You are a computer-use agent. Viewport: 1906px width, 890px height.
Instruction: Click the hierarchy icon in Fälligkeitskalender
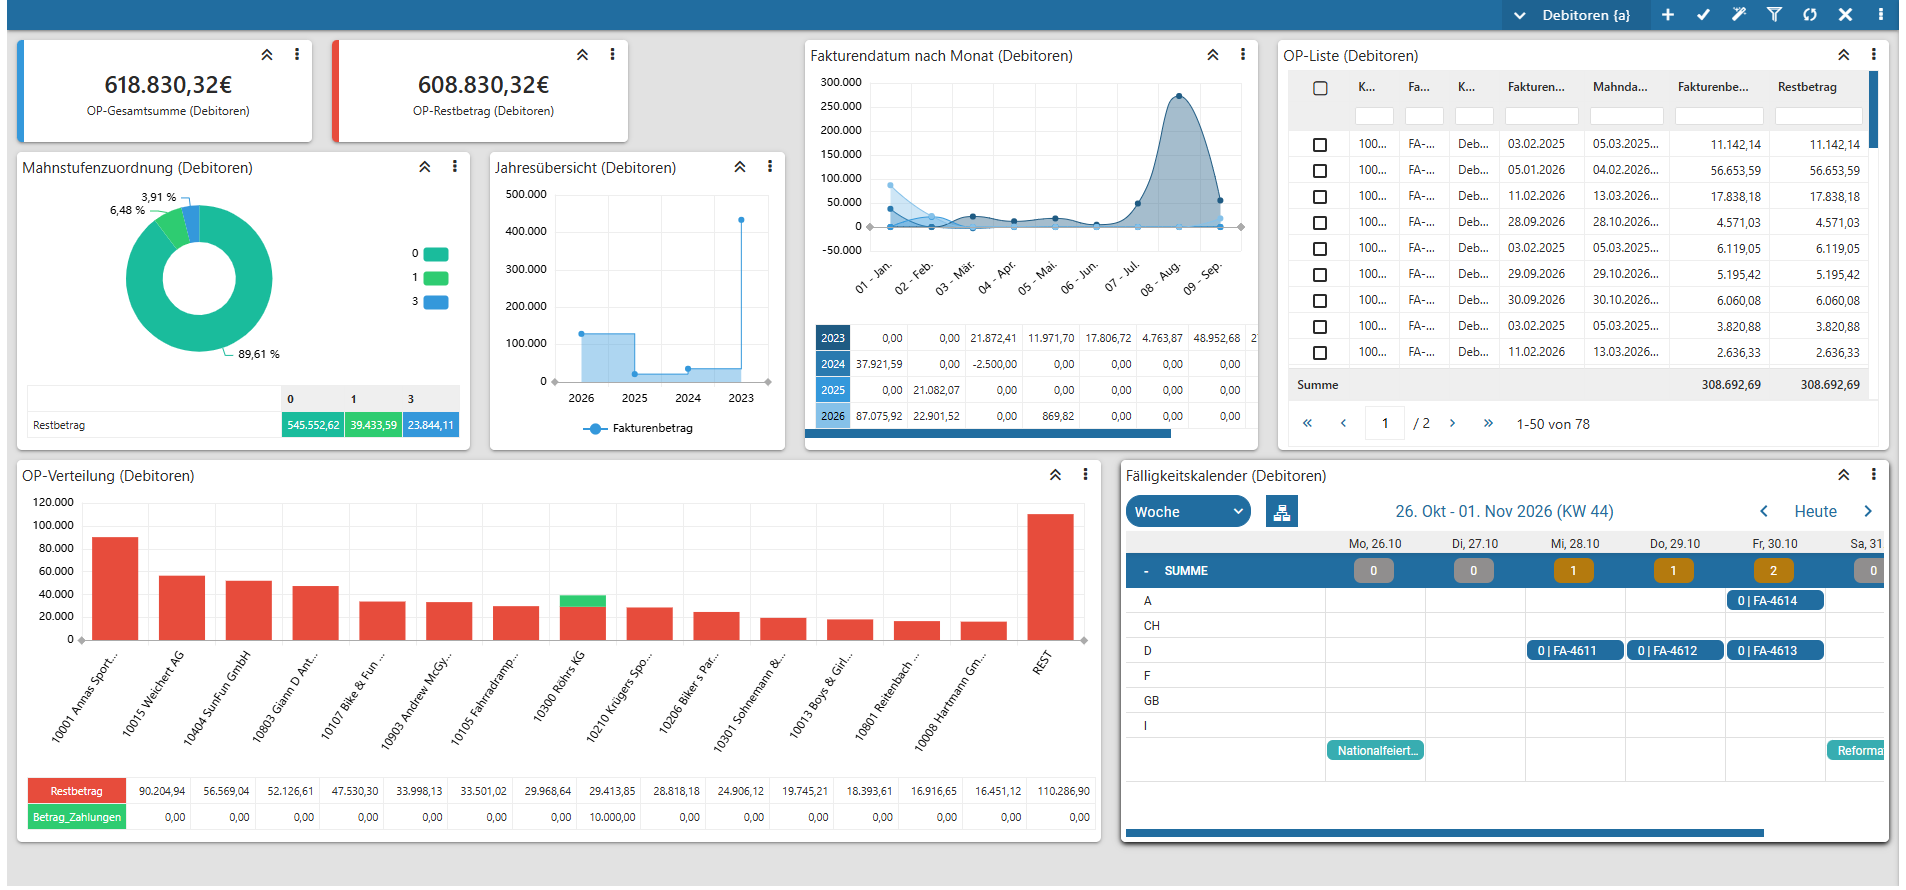pyautogui.click(x=1282, y=511)
